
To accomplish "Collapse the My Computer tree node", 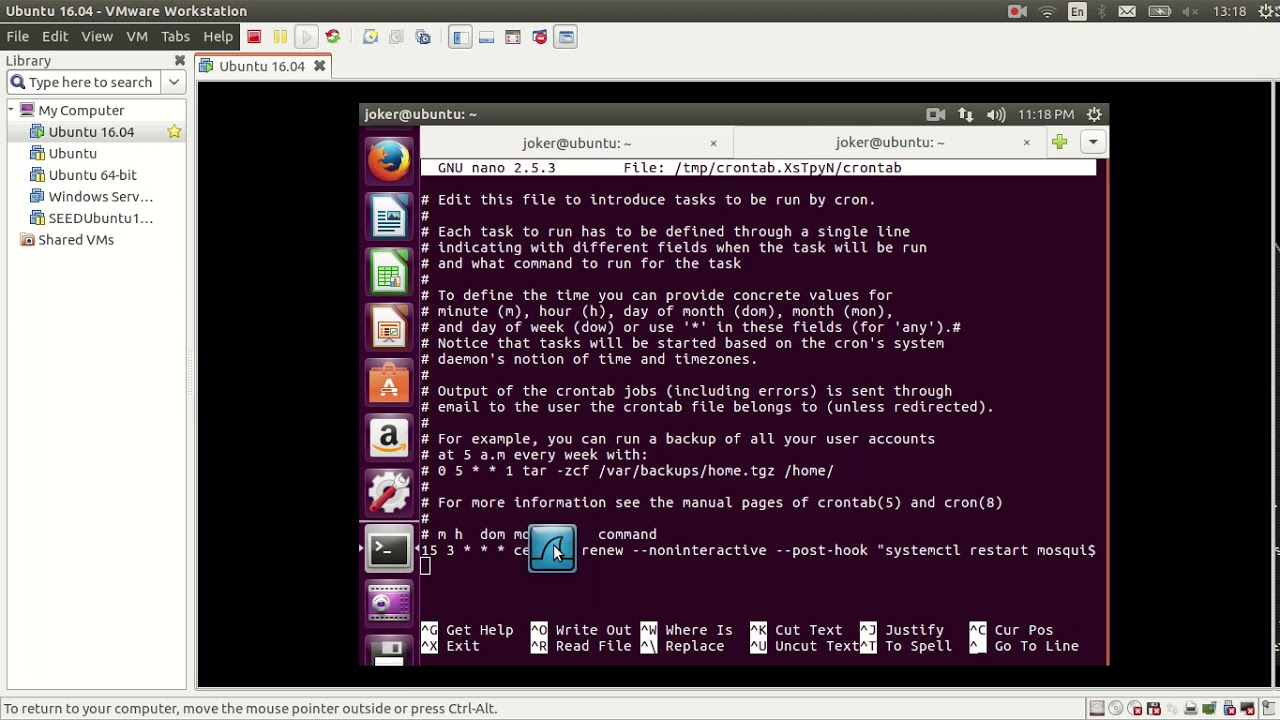I will tap(11, 110).
